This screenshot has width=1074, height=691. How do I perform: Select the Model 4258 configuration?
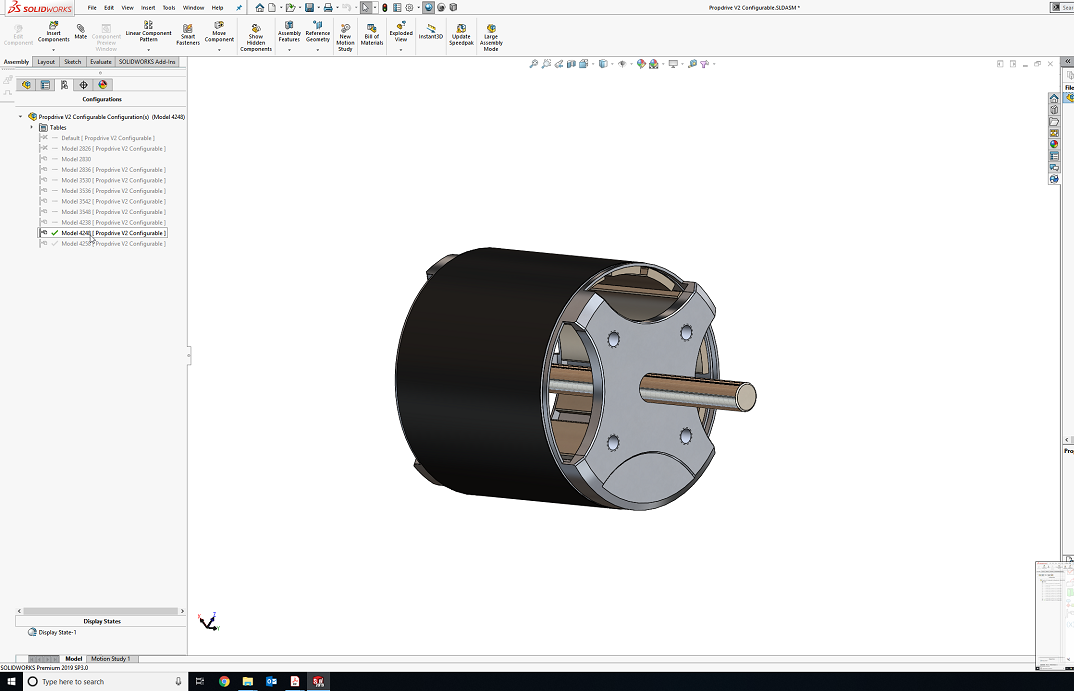point(113,244)
